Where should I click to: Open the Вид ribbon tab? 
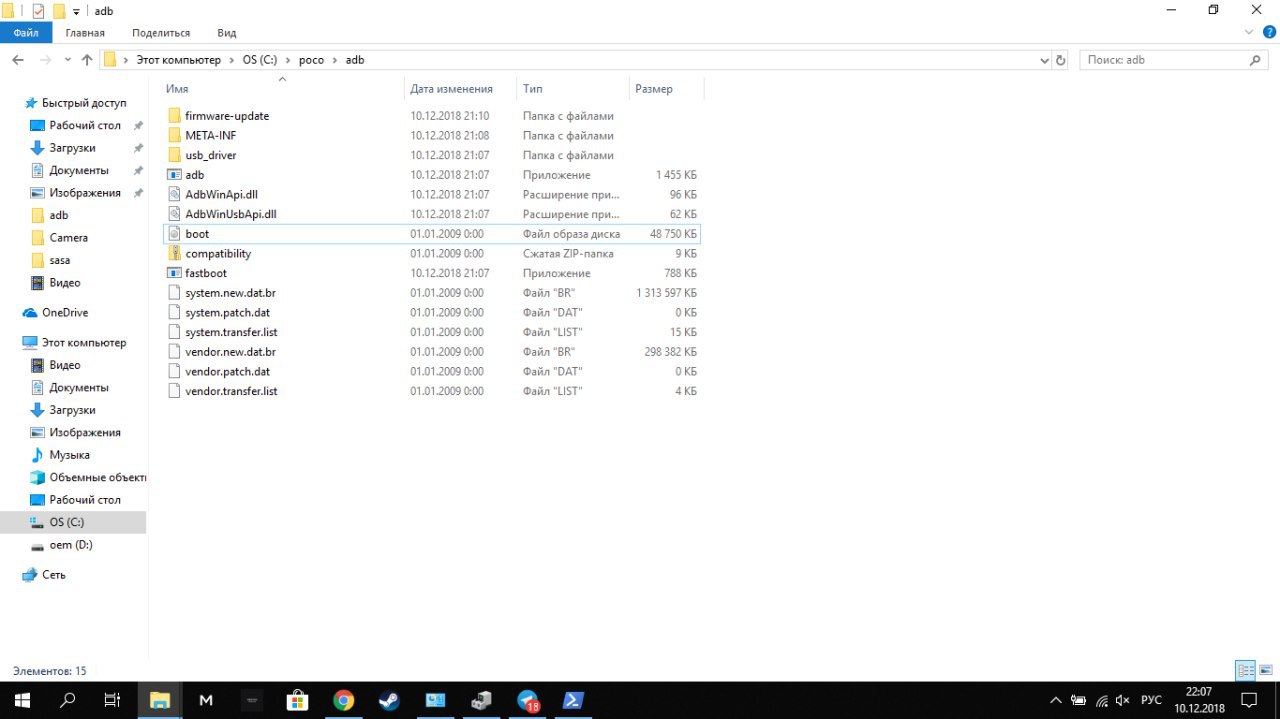pyautogui.click(x=227, y=33)
